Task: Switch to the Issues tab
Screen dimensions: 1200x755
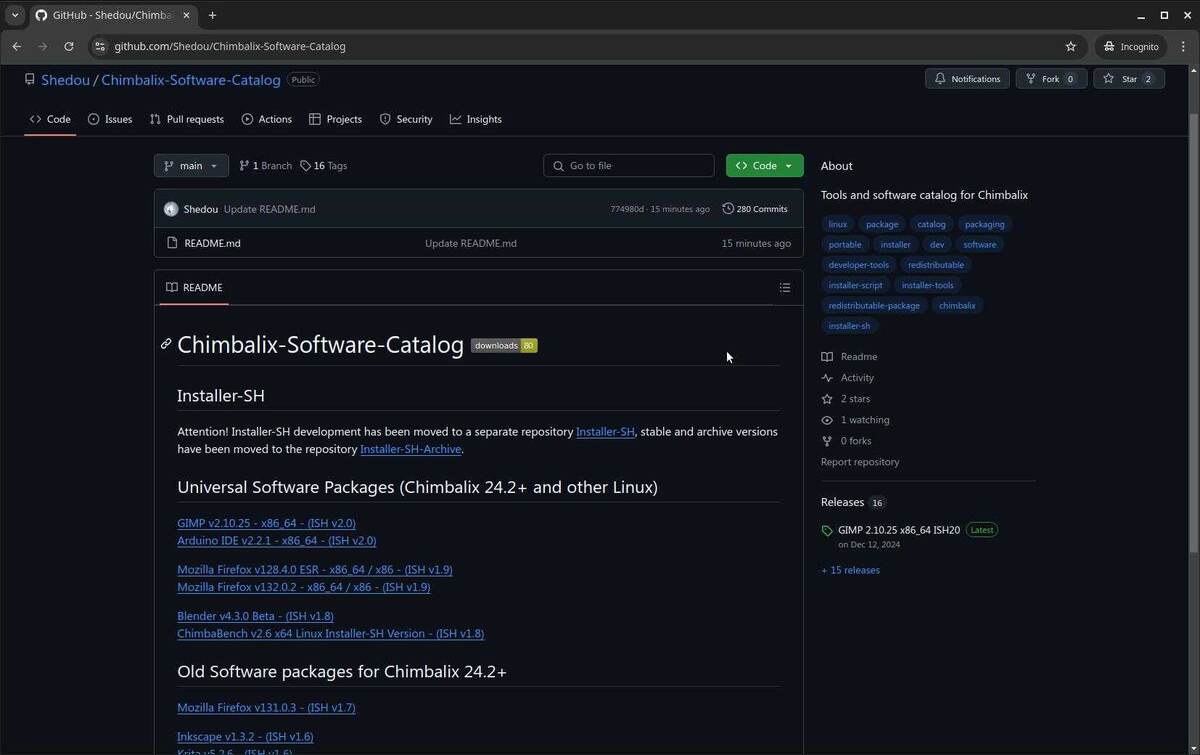Action: pos(110,119)
